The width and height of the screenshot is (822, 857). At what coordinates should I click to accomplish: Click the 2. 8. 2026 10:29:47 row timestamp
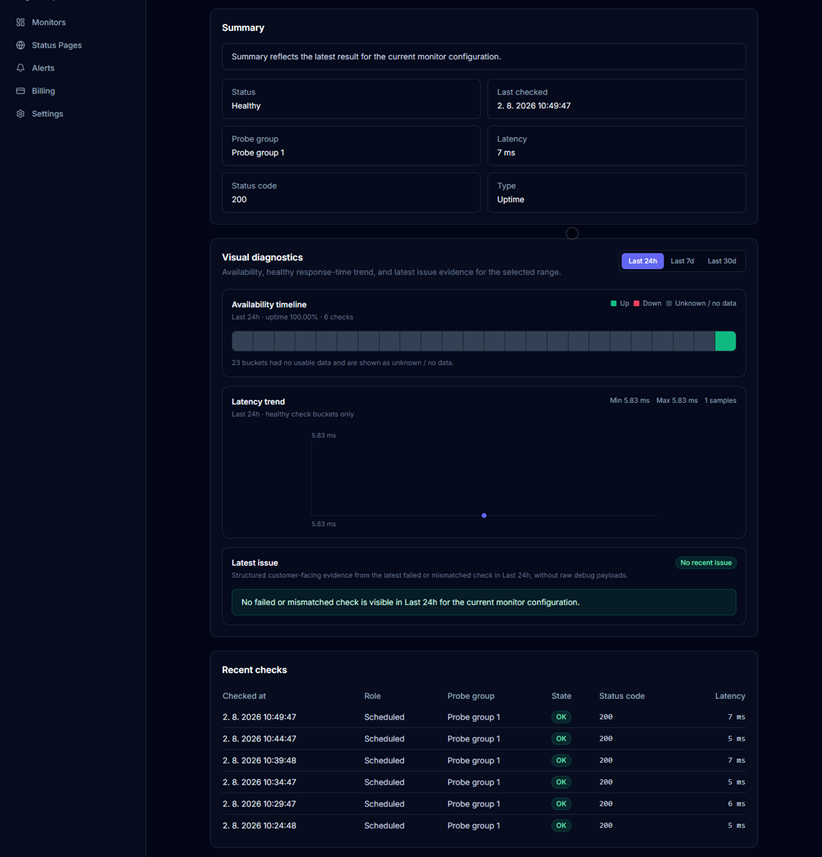coord(259,804)
